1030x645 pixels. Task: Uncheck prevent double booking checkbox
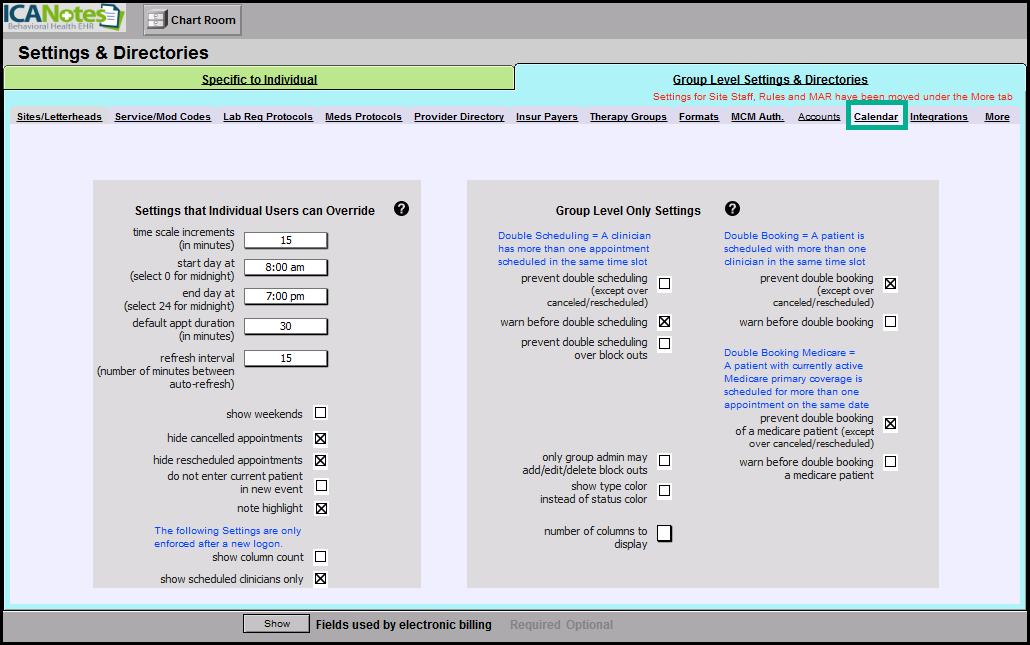(x=890, y=284)
